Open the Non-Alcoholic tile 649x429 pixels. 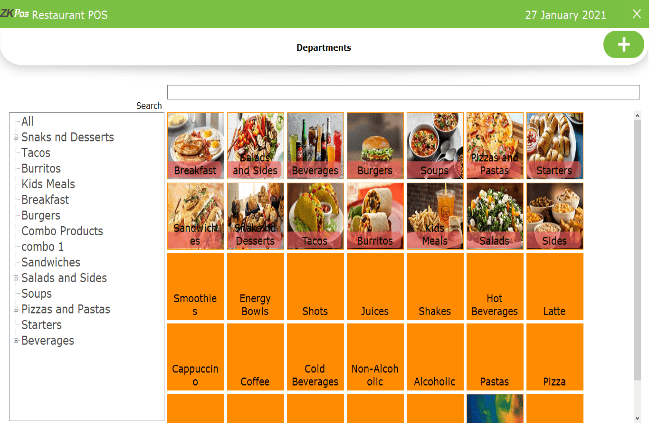click(x=375, y=357)
